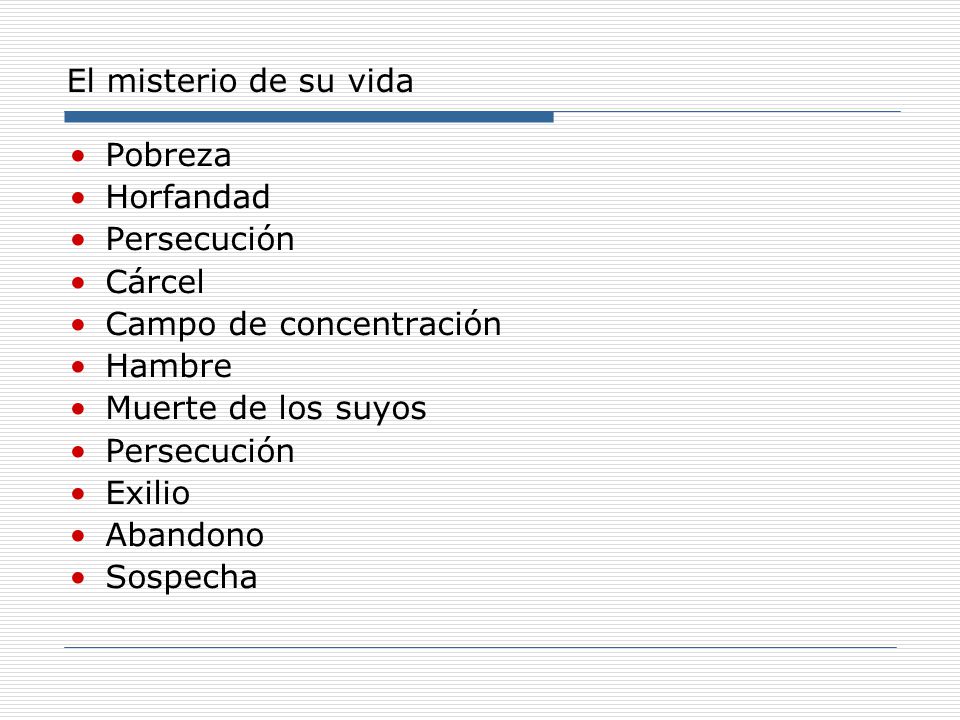The image size is (960, 720).
Task: Click the Horfandad bullet item
Action: [188, 197]
